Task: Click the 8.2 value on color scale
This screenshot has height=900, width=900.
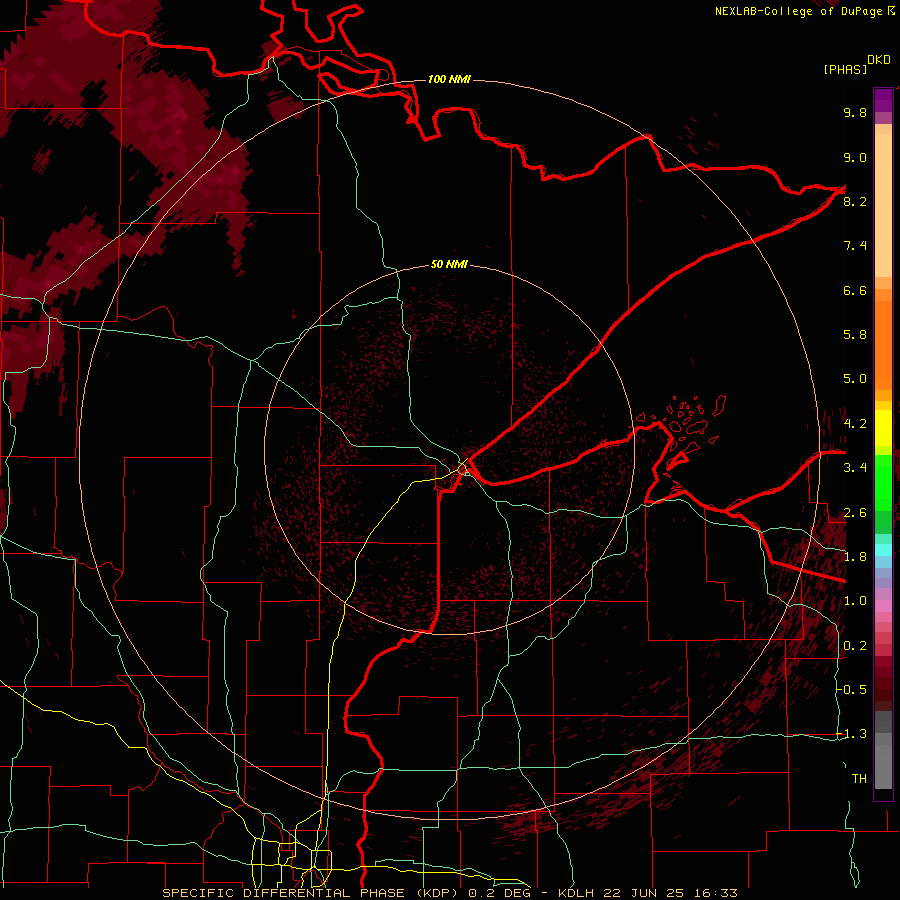Action: pos(855,201)
